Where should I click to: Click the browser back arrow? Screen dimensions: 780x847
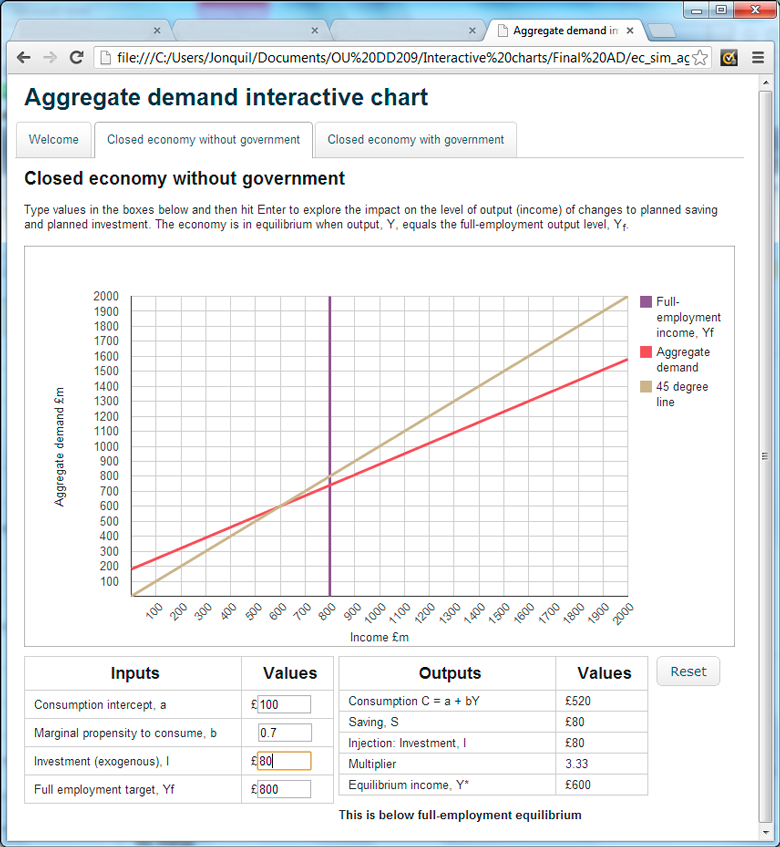[24, 58]
